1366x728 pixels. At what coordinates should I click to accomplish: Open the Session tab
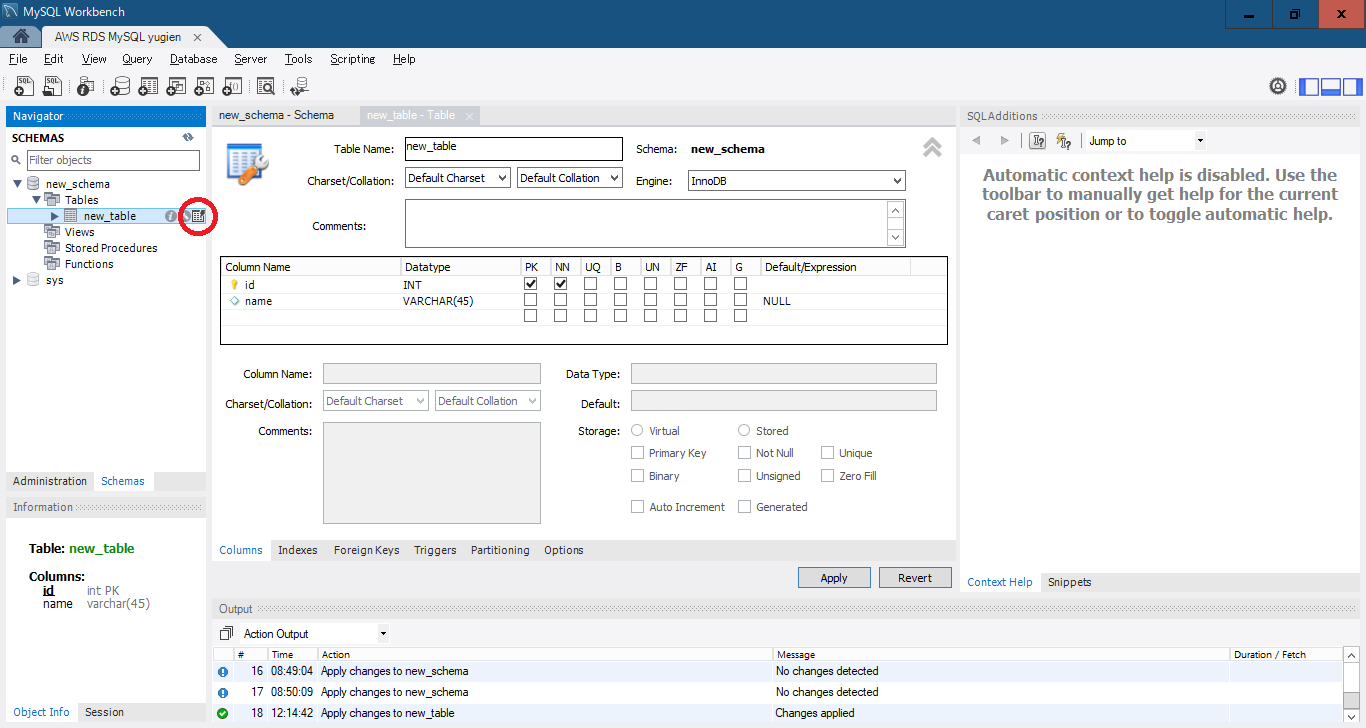point(104,712)
